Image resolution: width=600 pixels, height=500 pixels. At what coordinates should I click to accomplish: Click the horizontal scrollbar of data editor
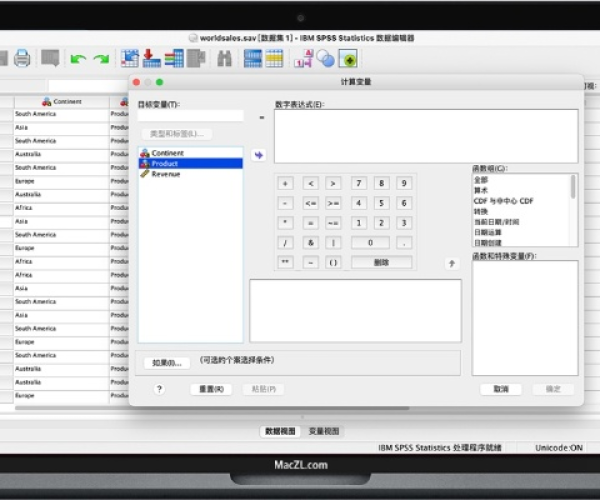point(212,408)
